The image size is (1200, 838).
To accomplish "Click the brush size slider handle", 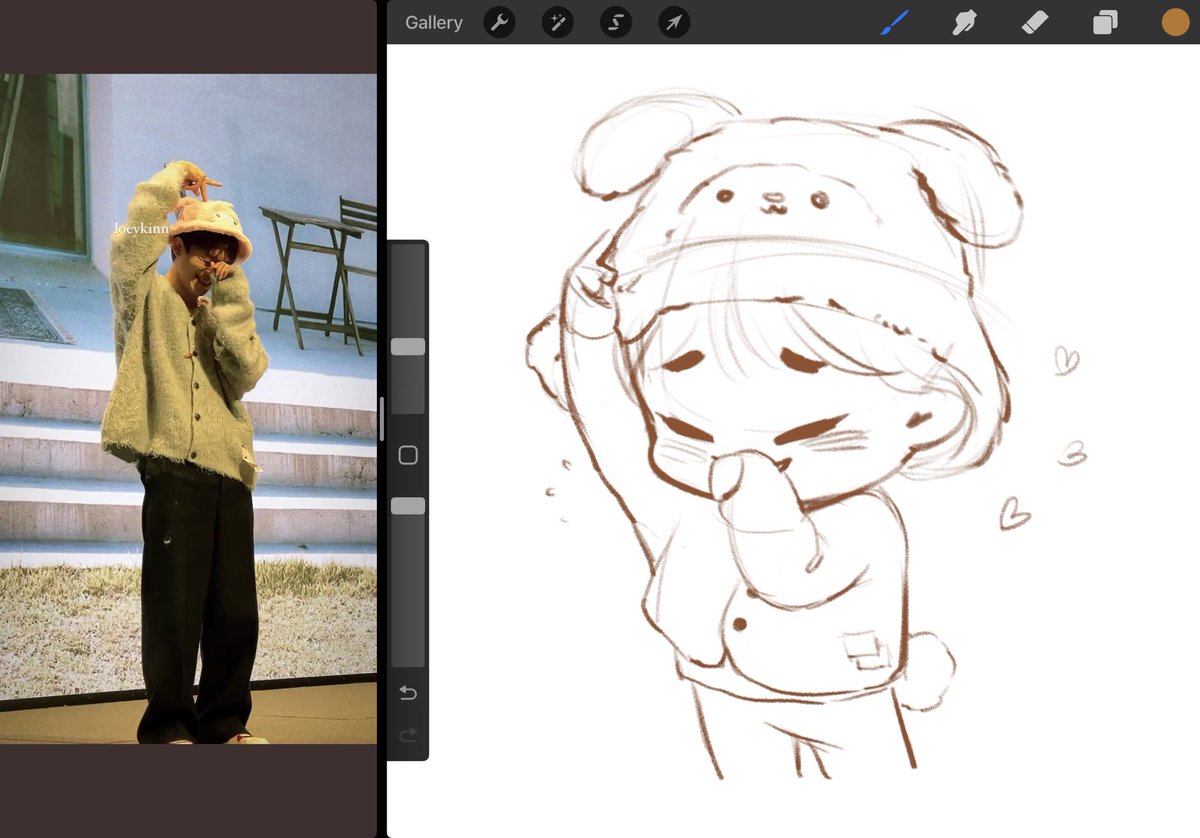I will [408, 346].
